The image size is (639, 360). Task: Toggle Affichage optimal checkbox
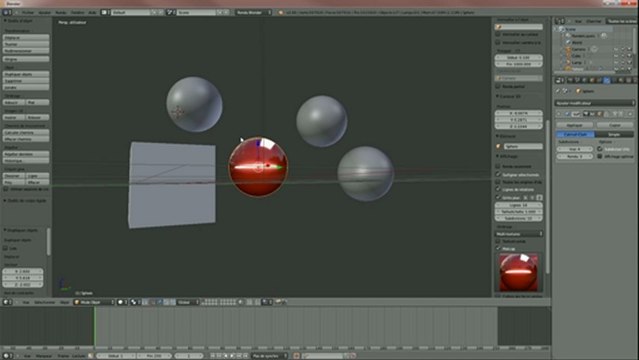pyautogui.click(x=600, y=156)
